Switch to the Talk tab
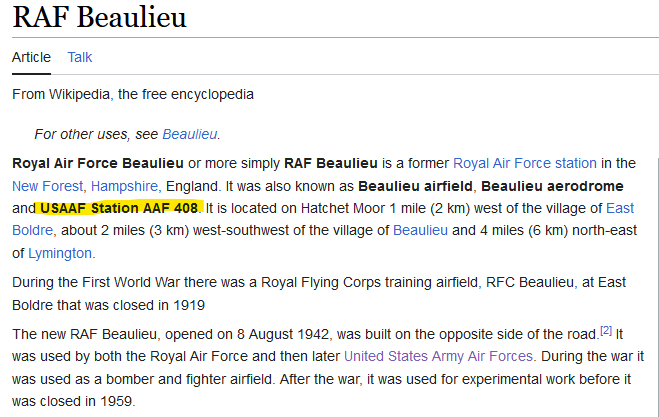659x417 pixels. click(80, 57)
